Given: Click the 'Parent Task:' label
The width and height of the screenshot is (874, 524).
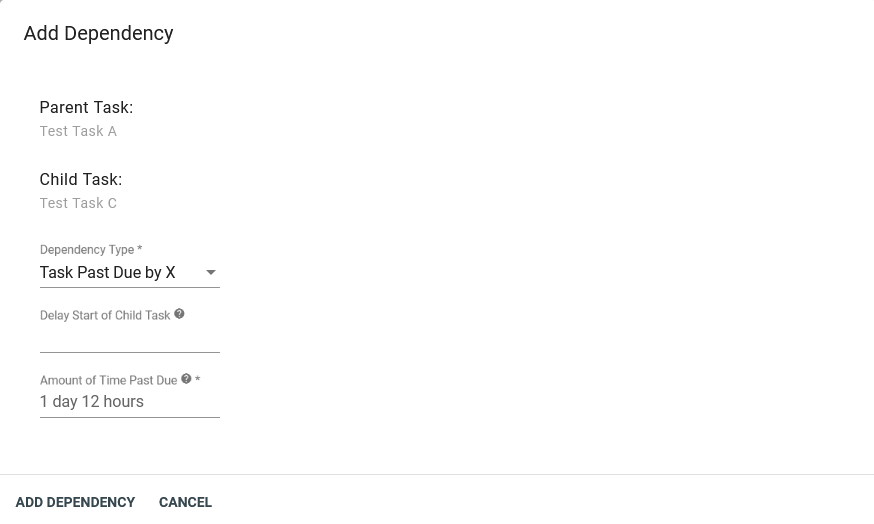Looking at the screenshot, I should [86, 107].
